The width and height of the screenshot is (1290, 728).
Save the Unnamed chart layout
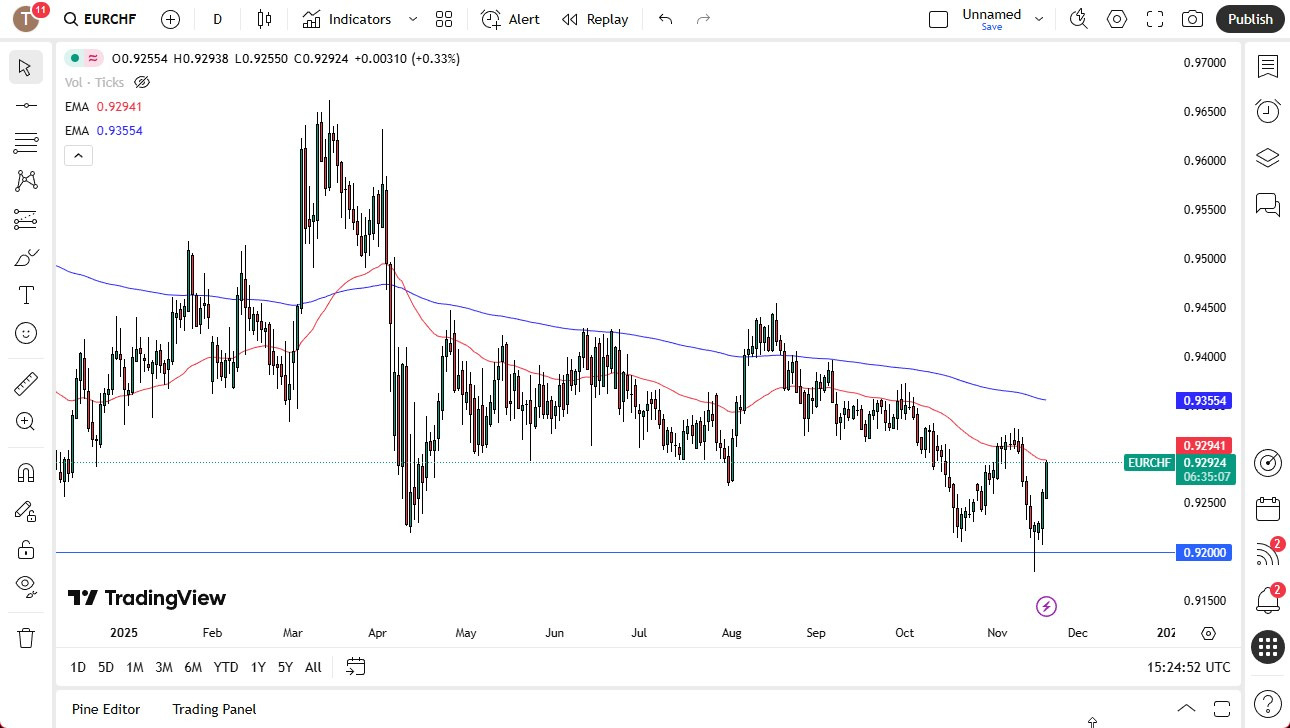coord(991,27)
